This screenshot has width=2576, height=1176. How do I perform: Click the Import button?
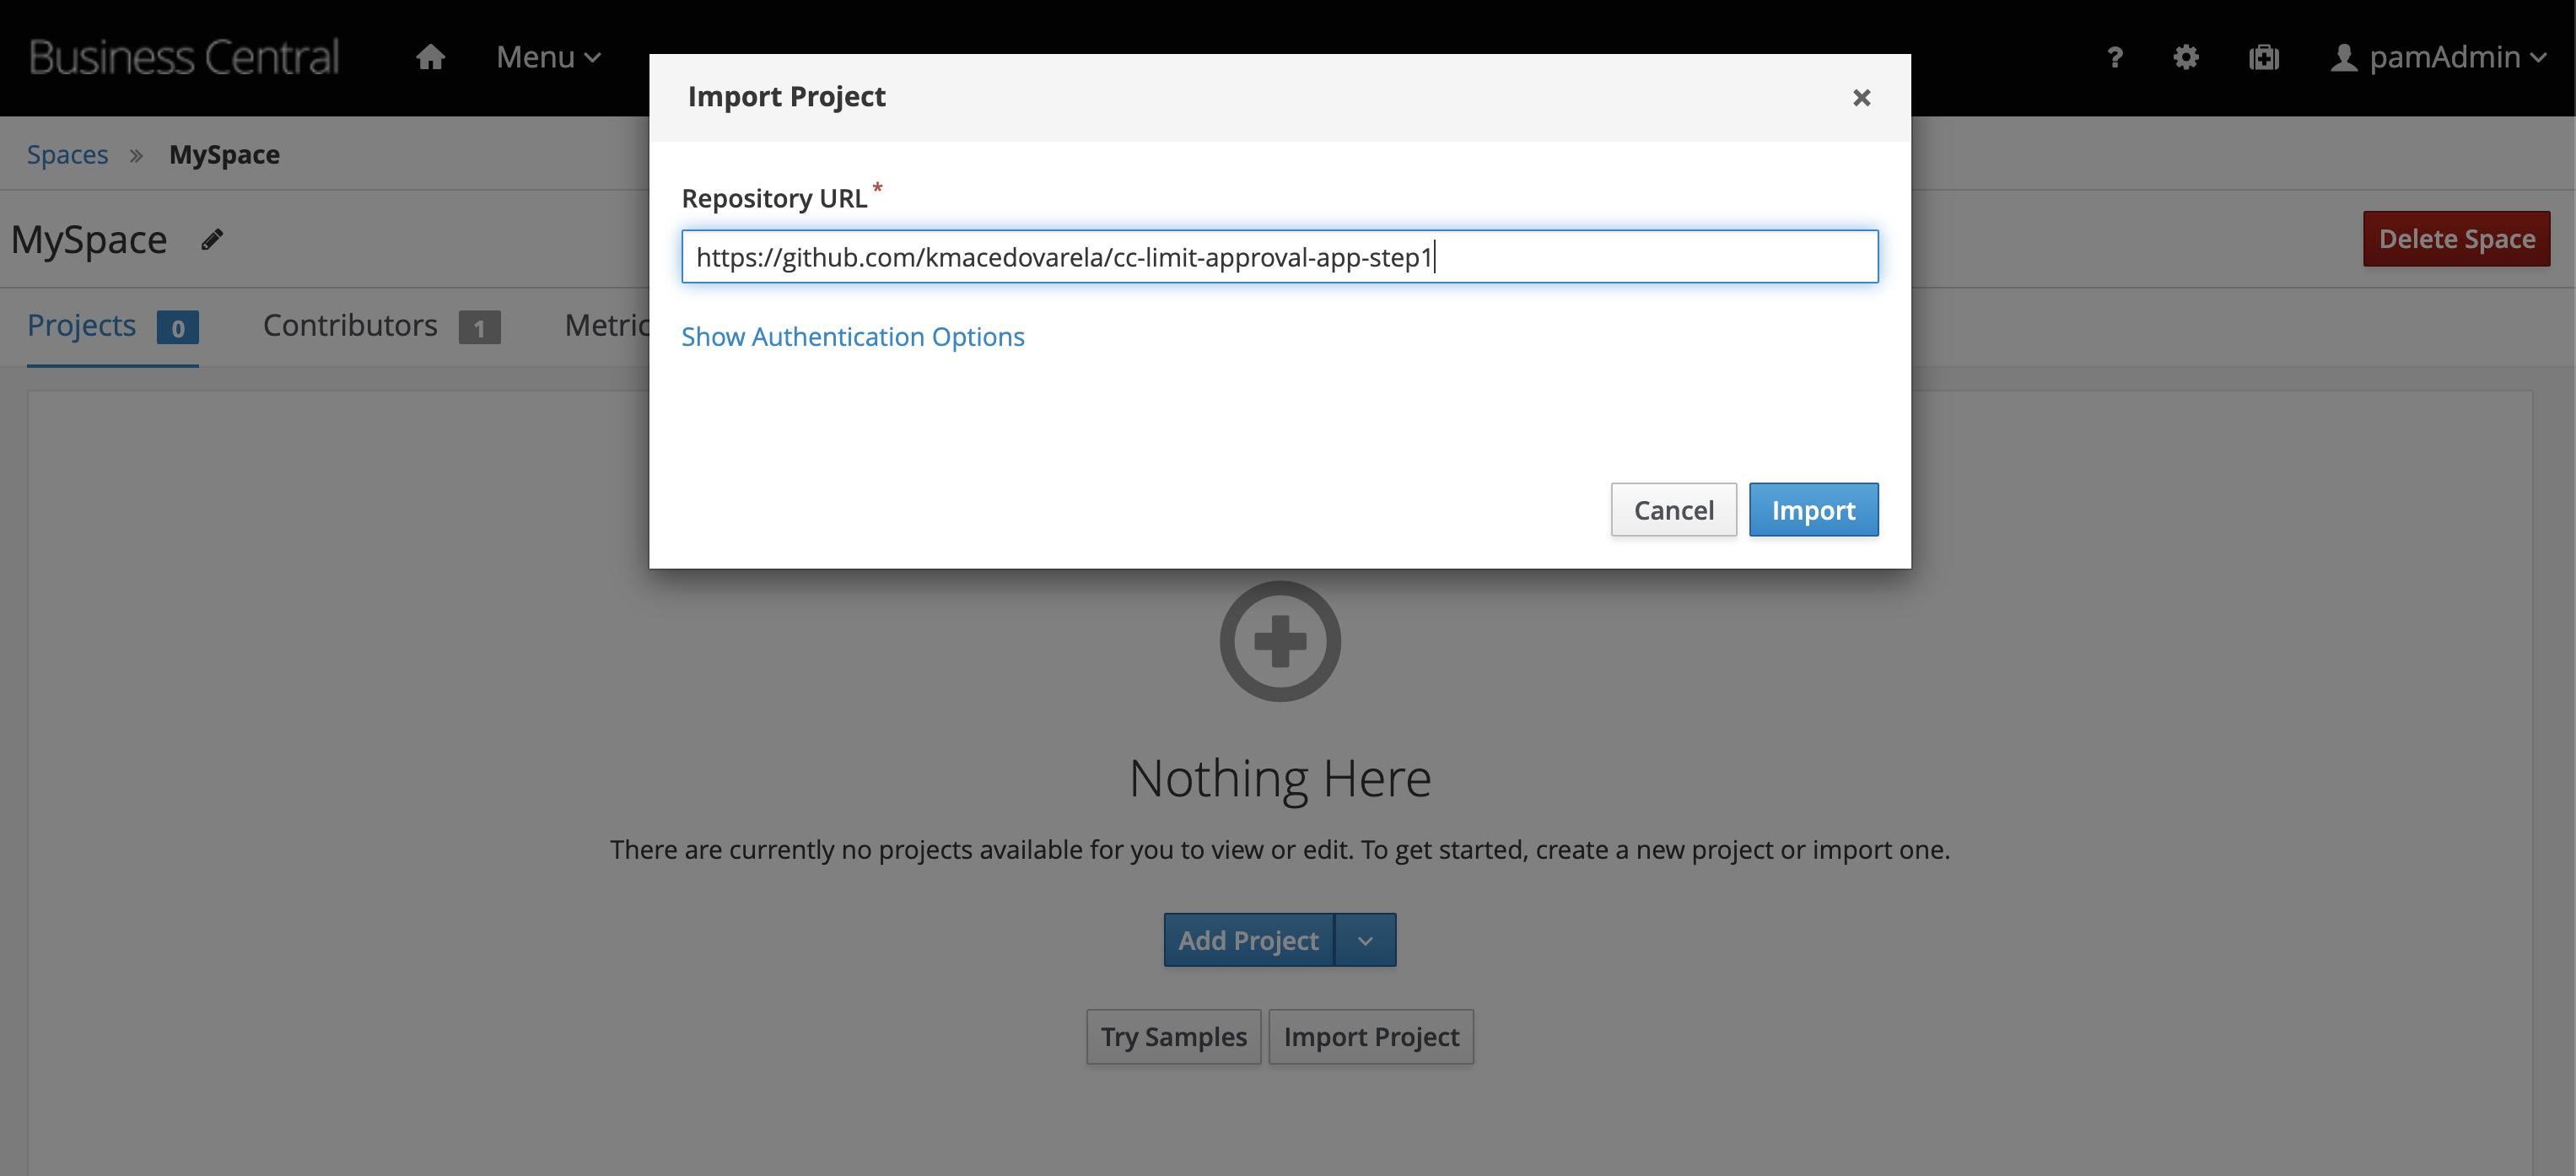click(x=1813, y=510)
